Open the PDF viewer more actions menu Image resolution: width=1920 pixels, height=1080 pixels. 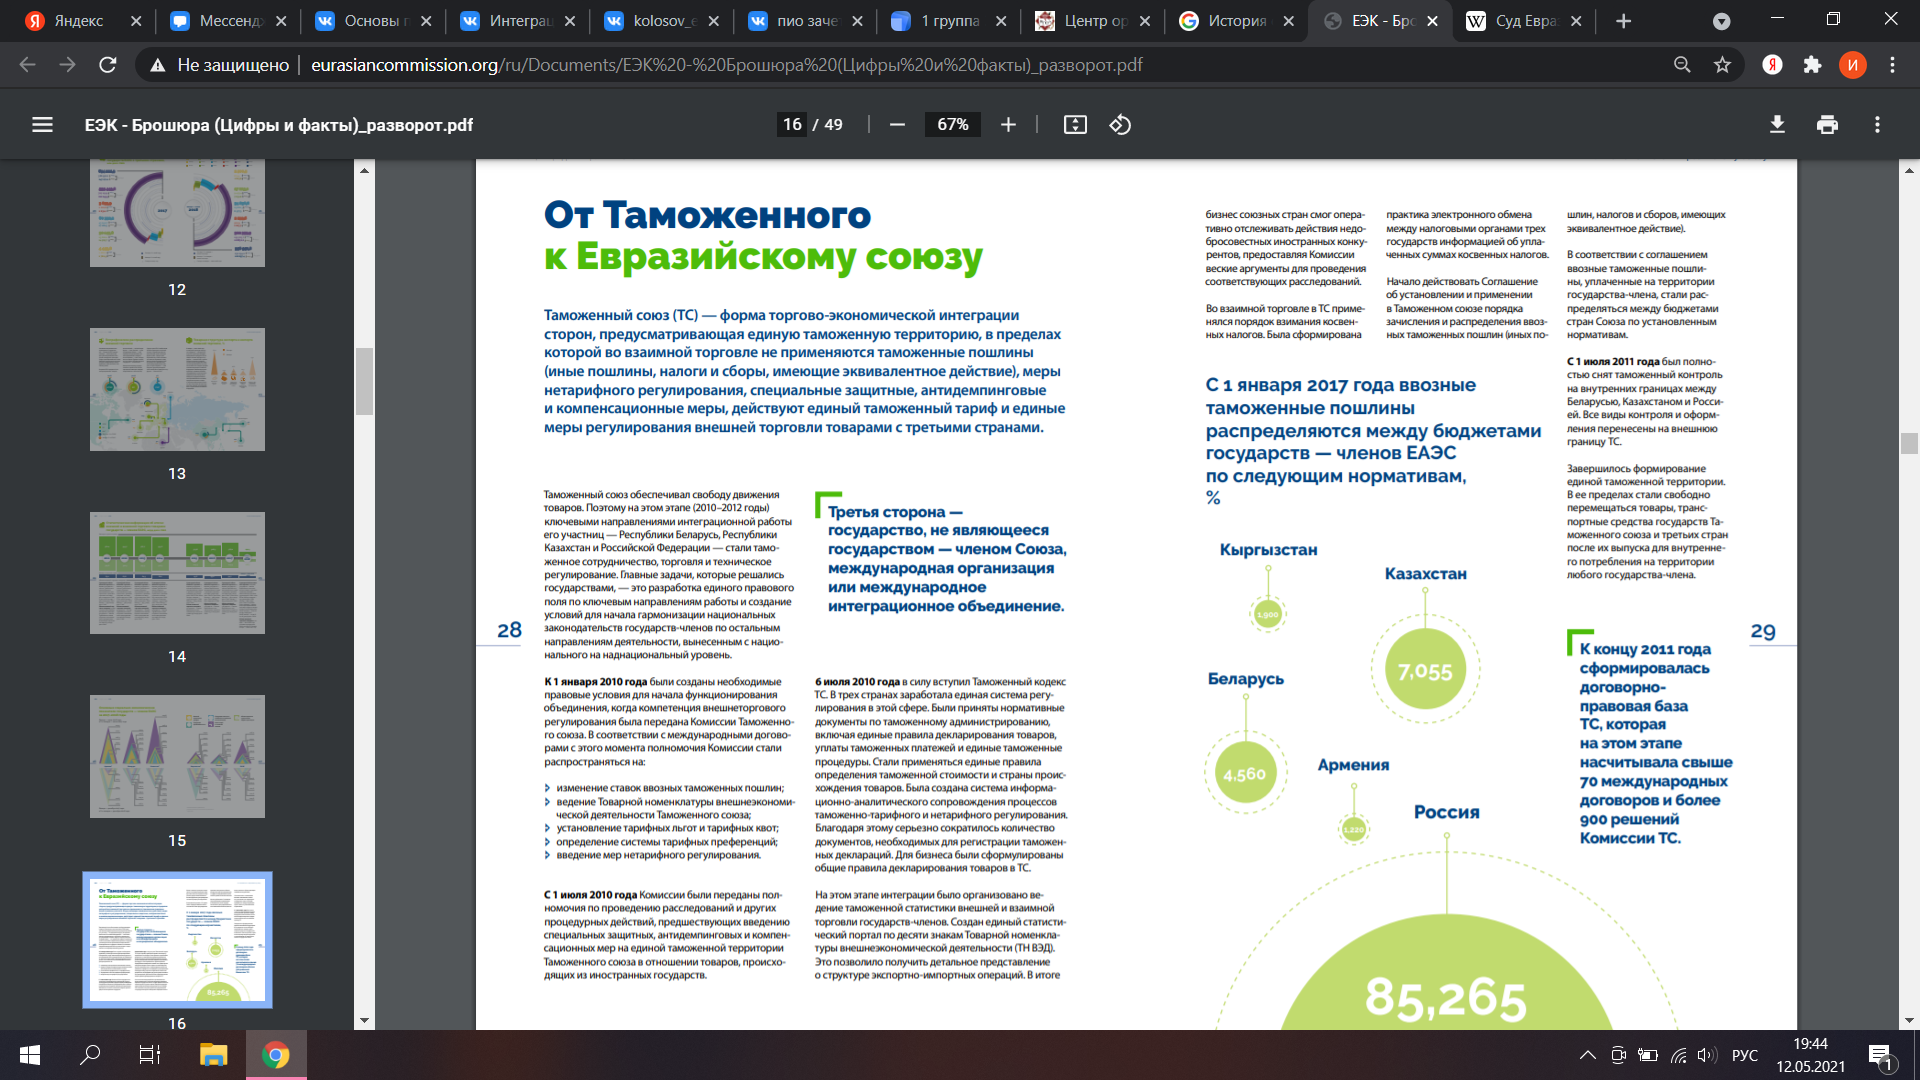click(1877, 125)
